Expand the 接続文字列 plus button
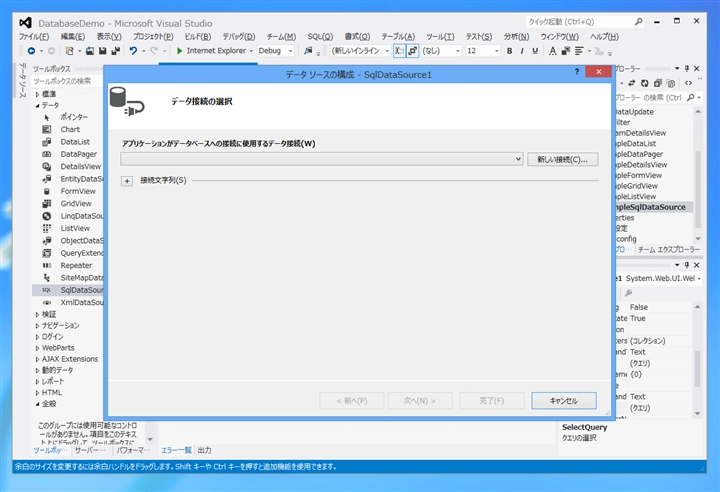This screenshot has height=492, width=720. coord(127,181)
